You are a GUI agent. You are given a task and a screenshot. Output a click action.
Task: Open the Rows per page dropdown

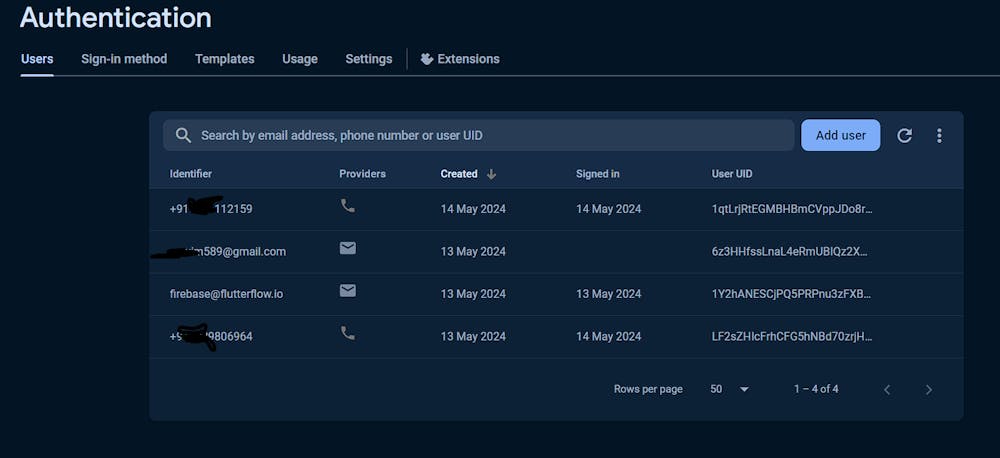tap(730, 389)
